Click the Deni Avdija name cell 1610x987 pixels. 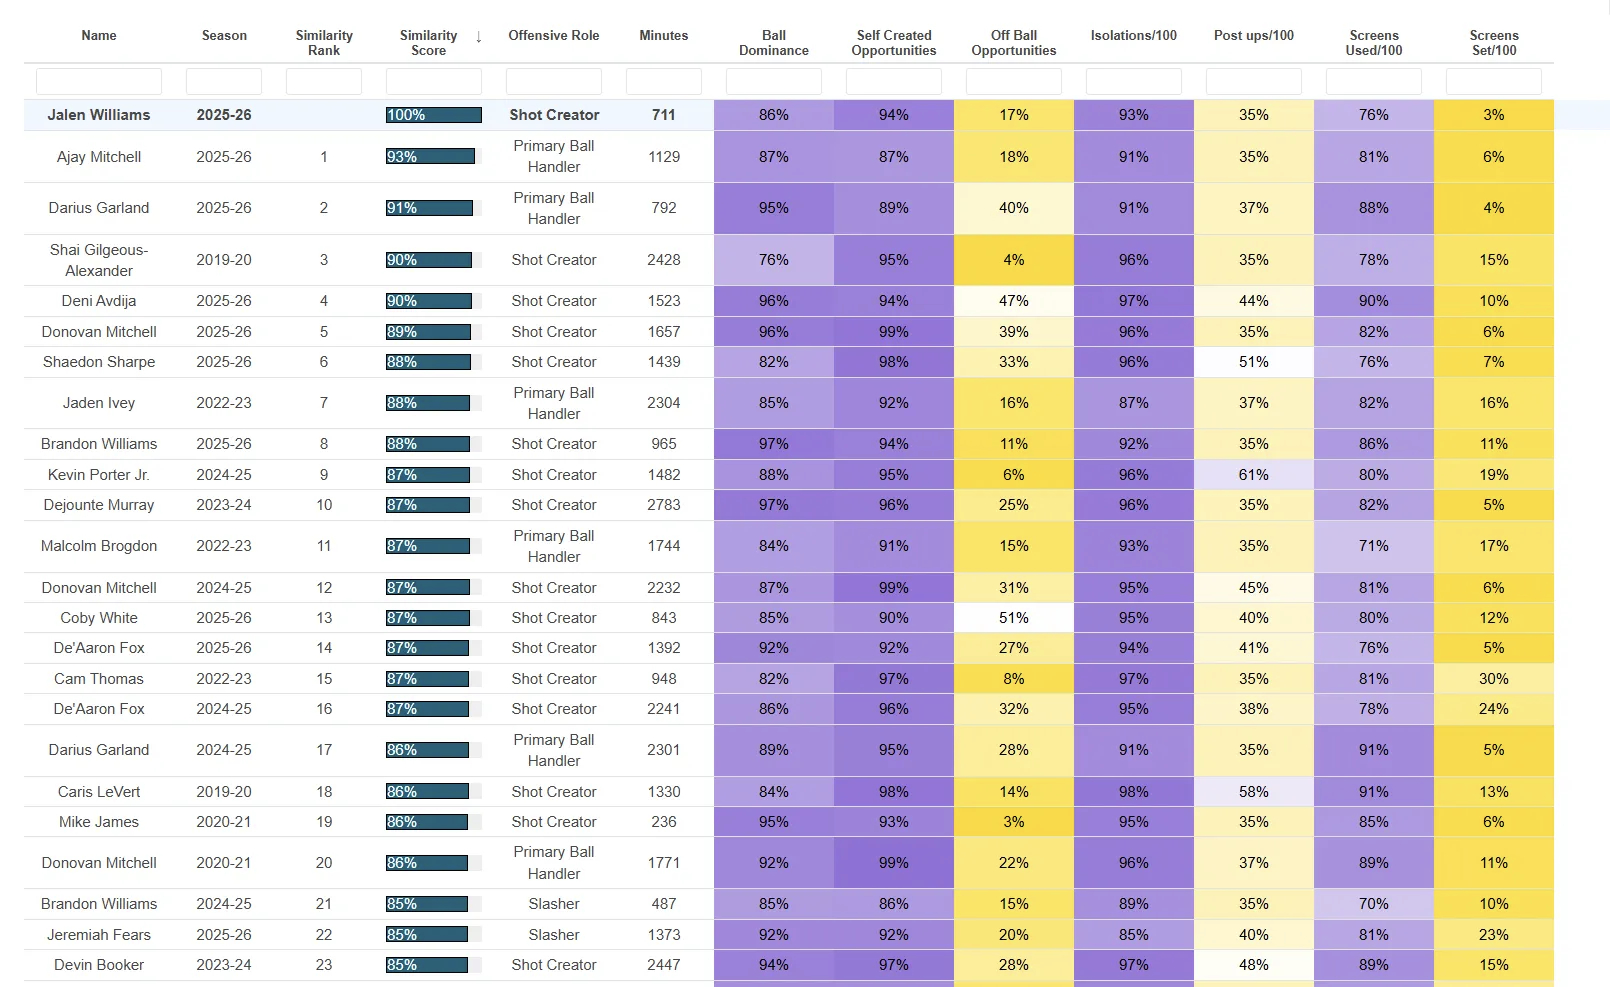(x=99, y=301)
